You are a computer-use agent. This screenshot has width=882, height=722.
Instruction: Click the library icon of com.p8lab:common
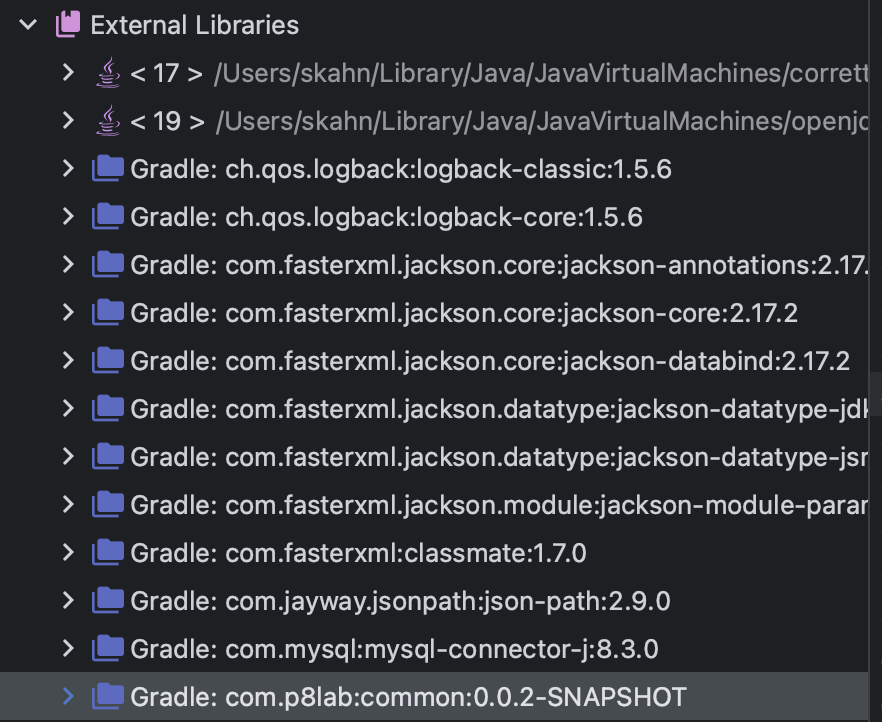click(108, 696)
